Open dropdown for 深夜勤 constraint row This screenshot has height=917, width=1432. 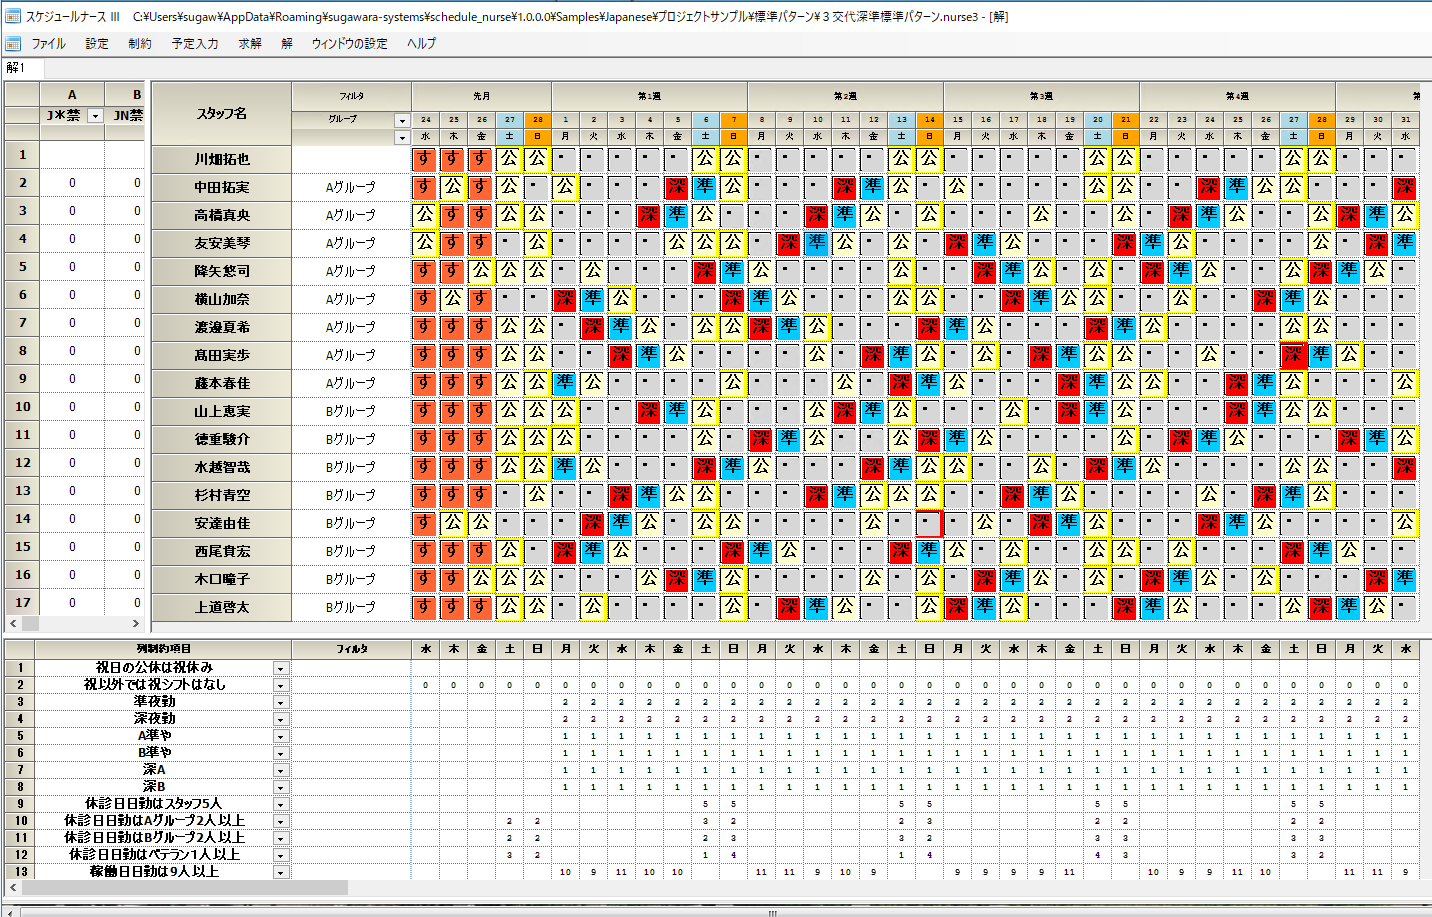point(281,719)
